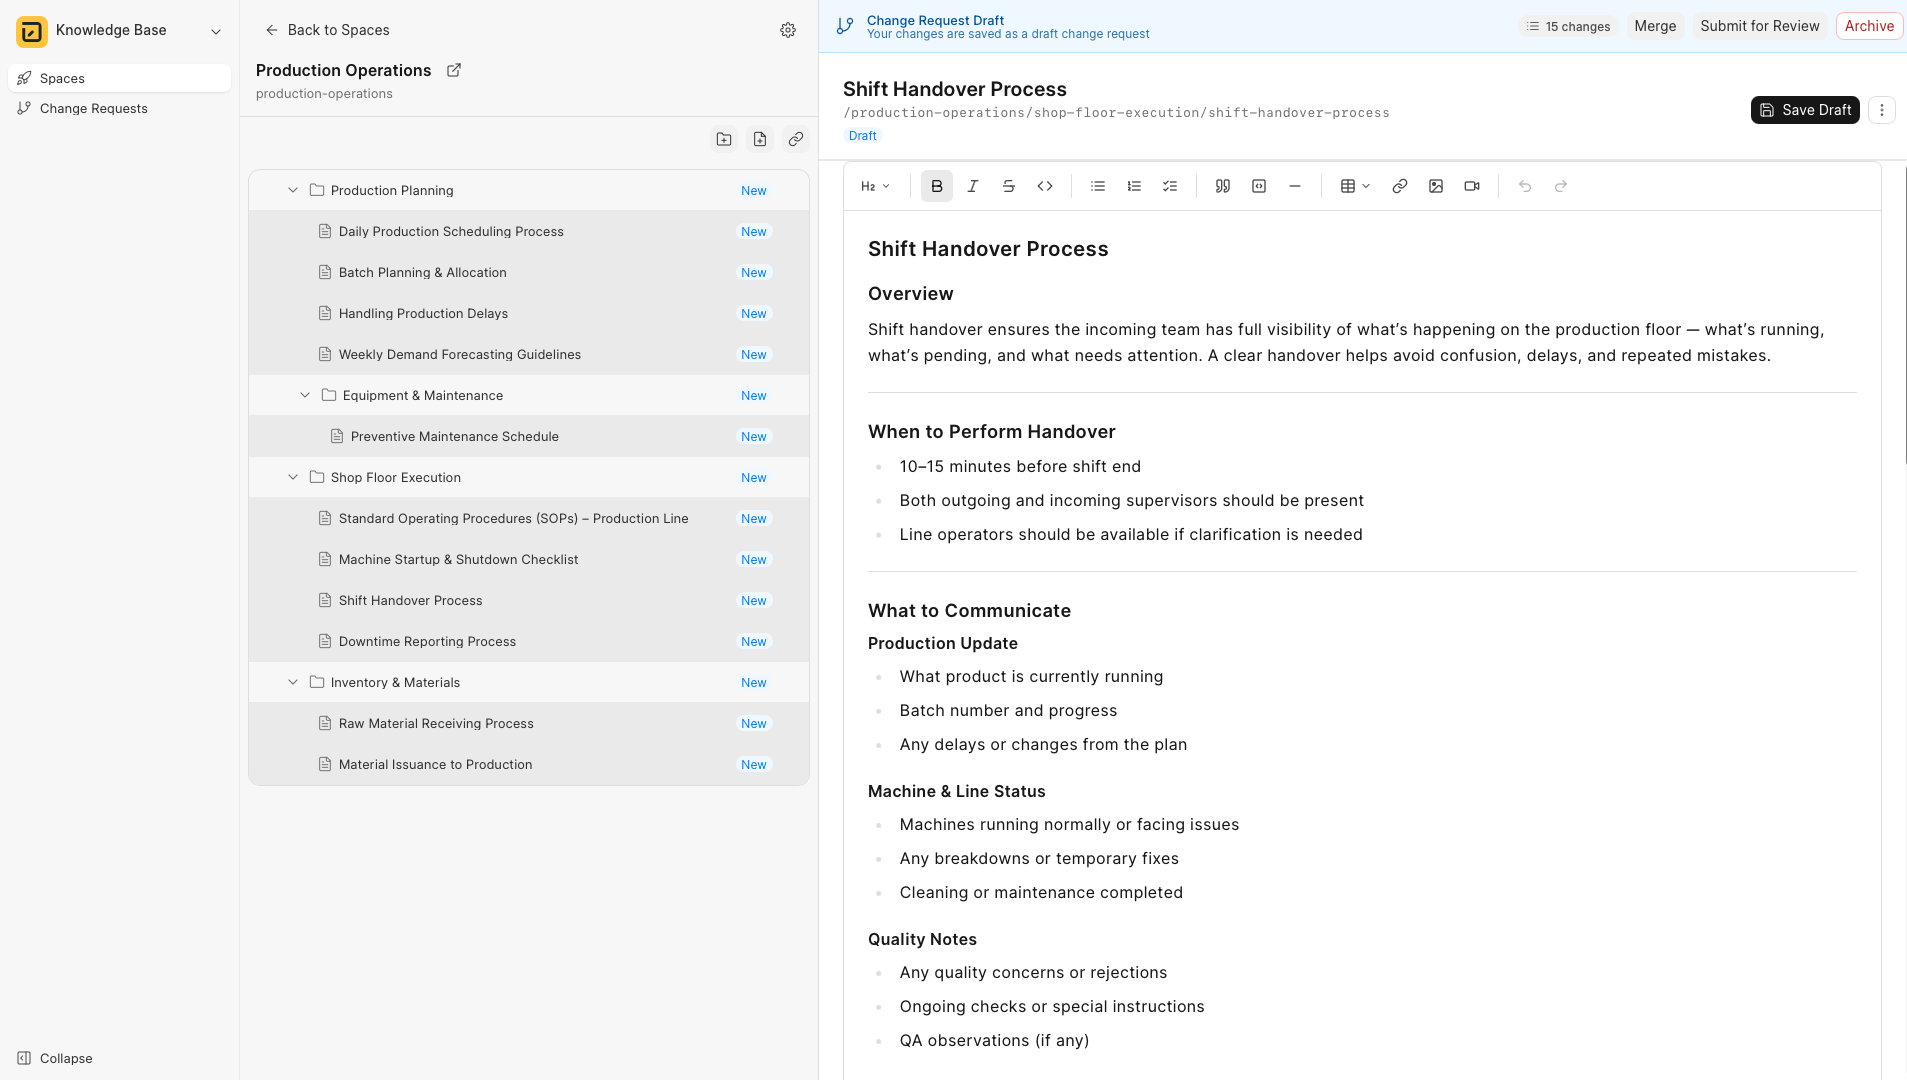Click Submit for Review button
Viewport: 1907px width, 1080px height.
[x=1759, y=26]
